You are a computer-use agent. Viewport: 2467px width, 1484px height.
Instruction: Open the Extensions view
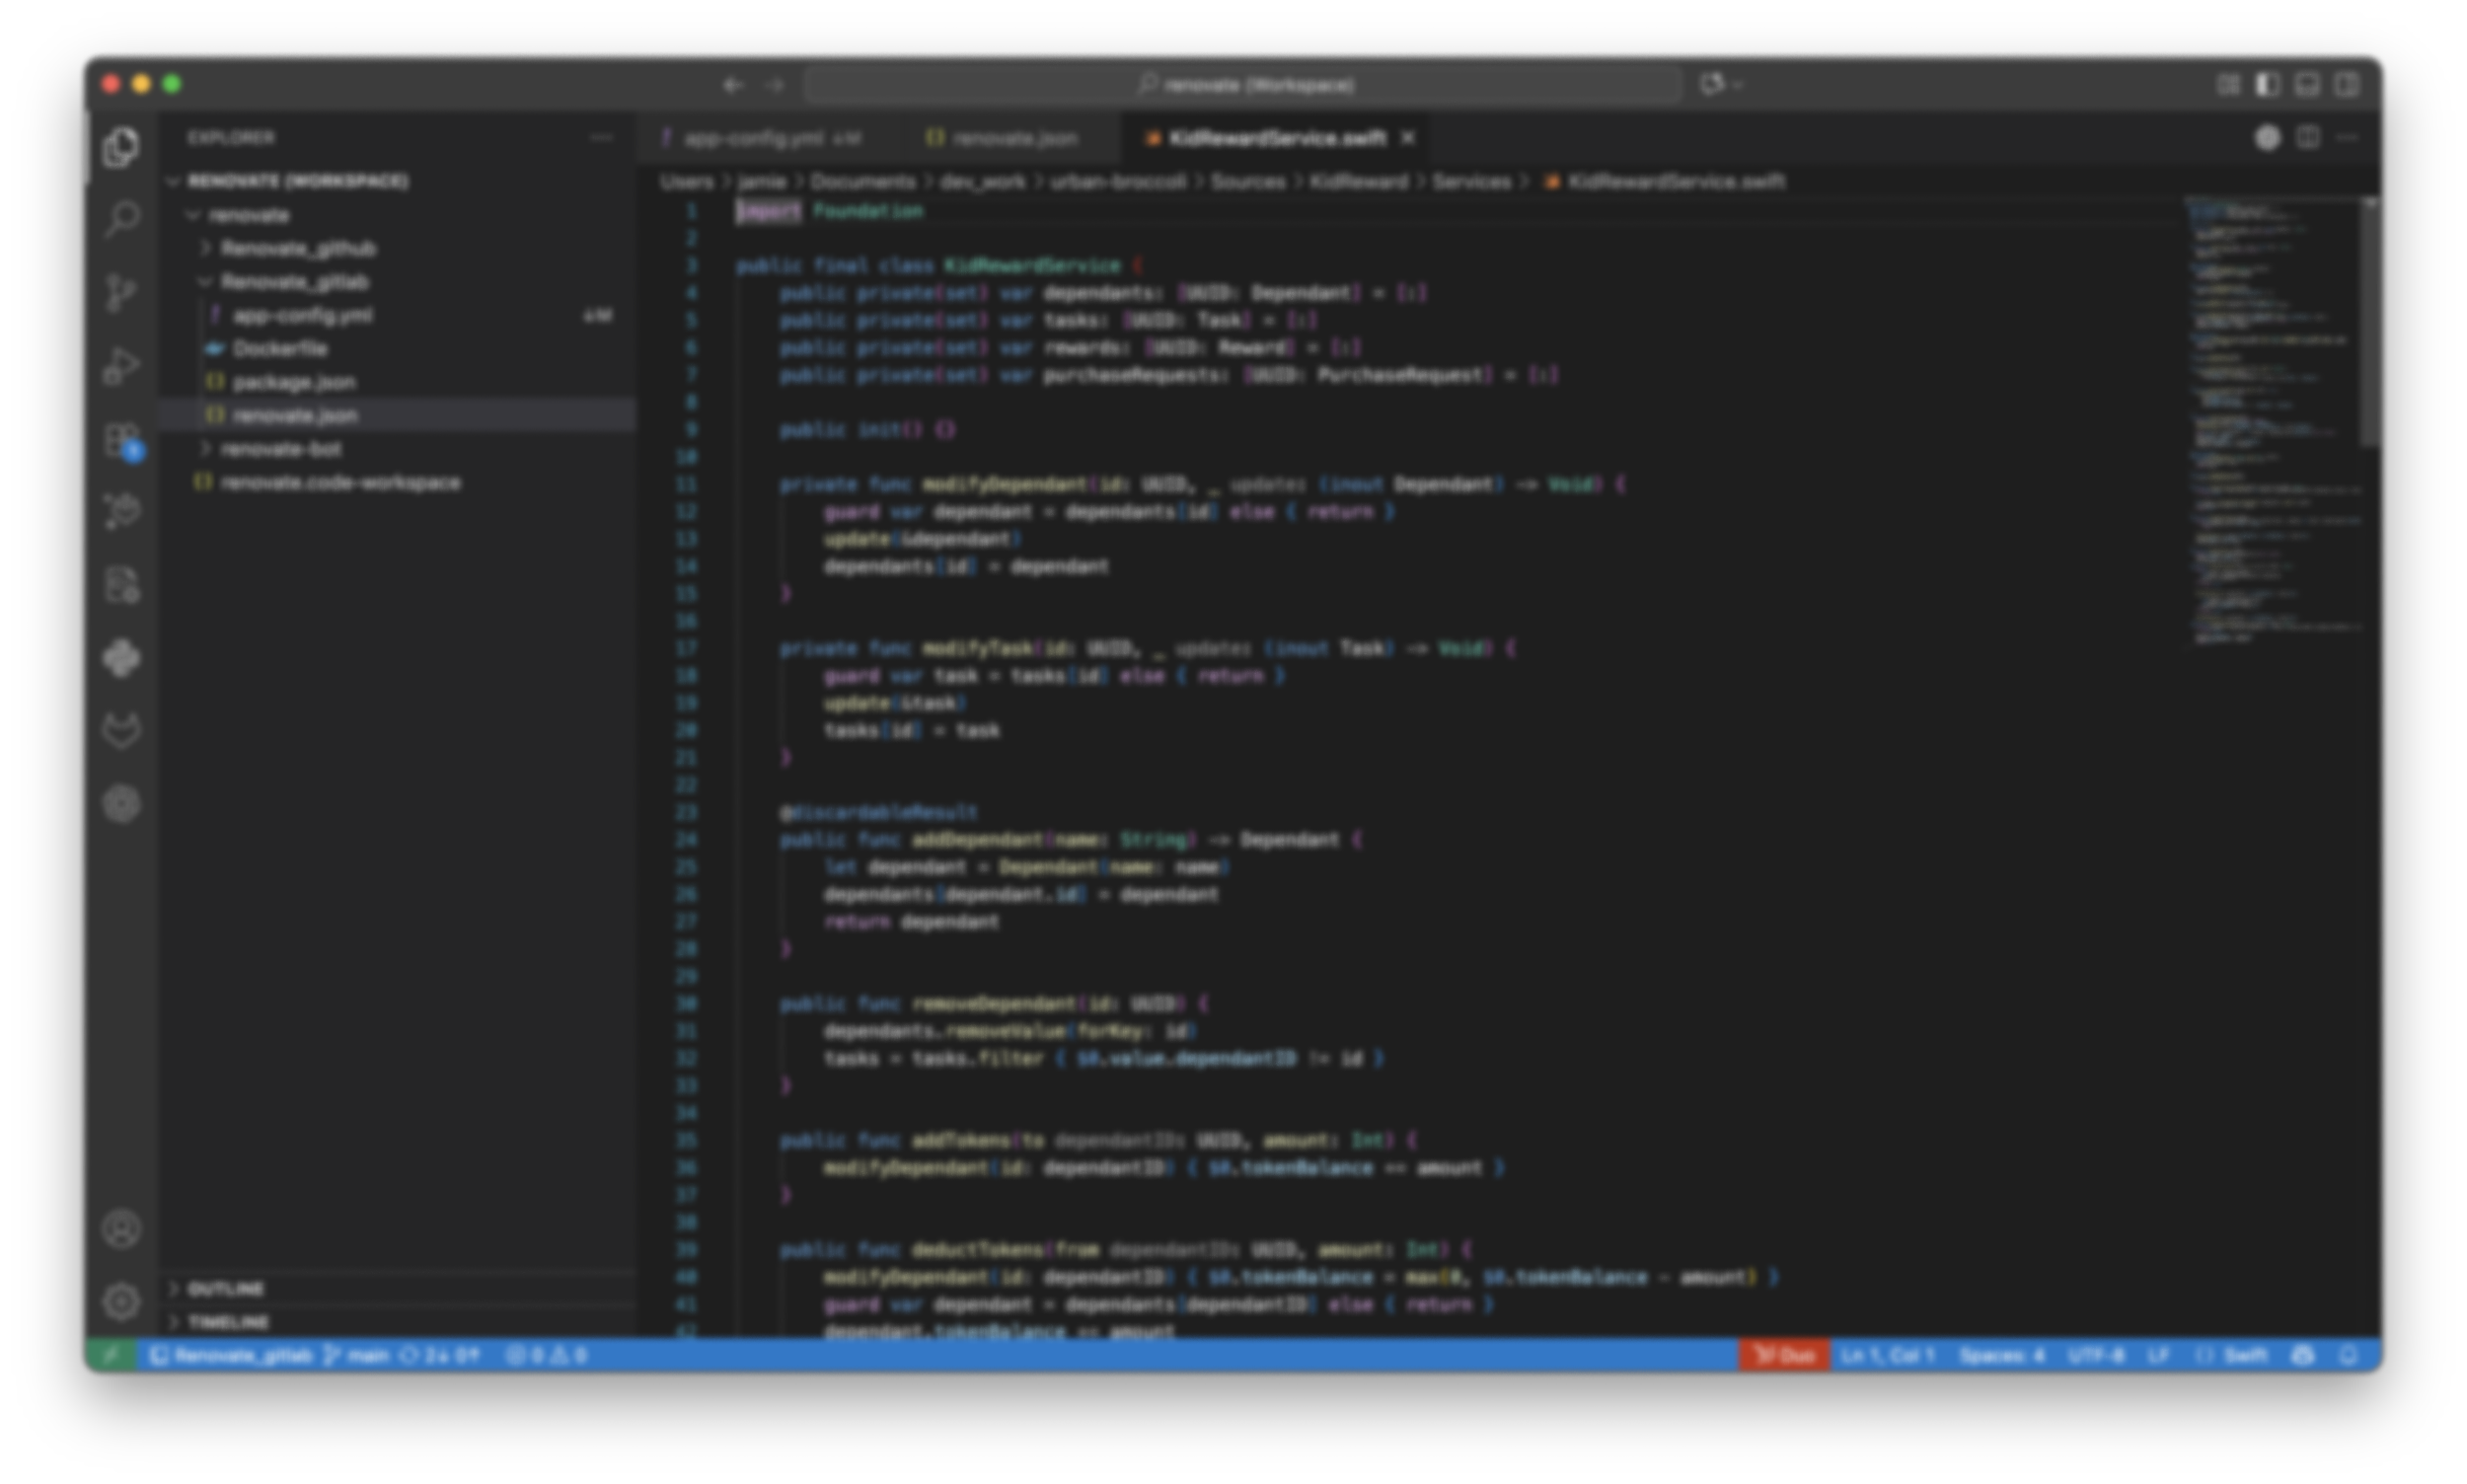click(122, 439)
